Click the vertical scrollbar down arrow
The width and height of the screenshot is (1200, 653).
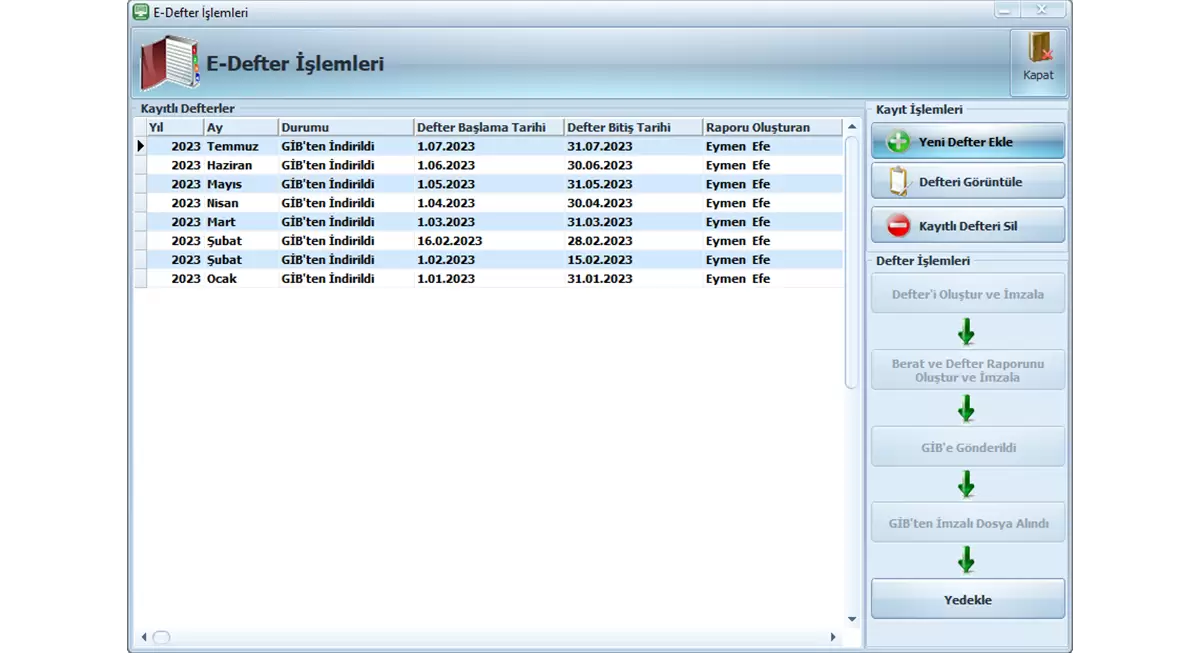tap(852, 619)
